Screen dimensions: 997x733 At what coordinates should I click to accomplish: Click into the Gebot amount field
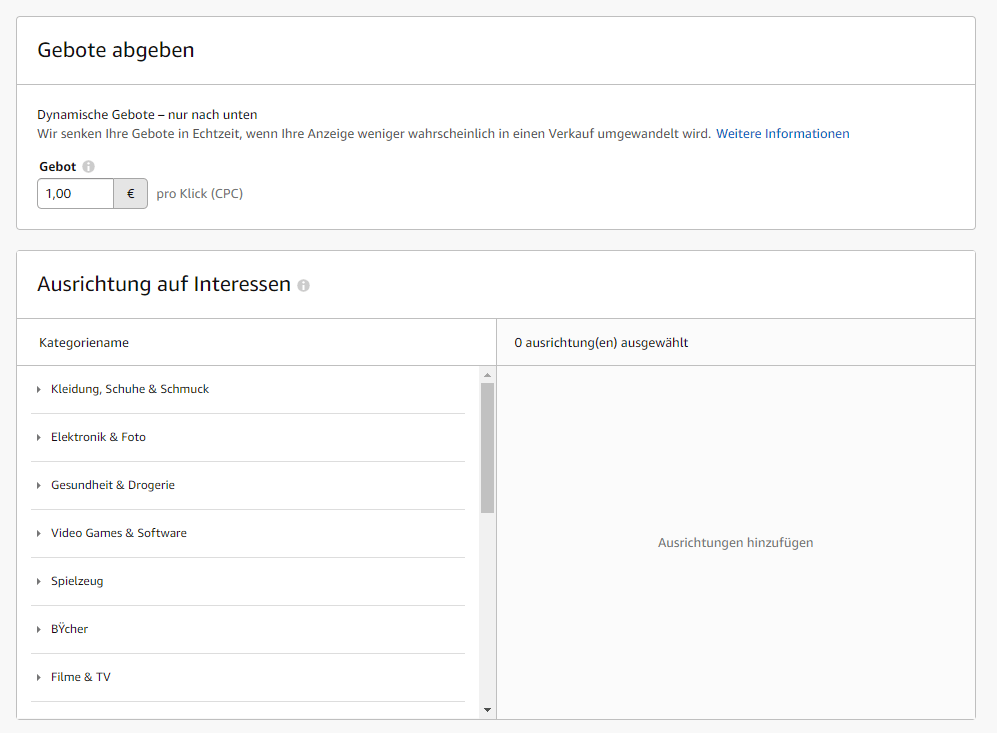pyautogui.click(x=76, y=193)
